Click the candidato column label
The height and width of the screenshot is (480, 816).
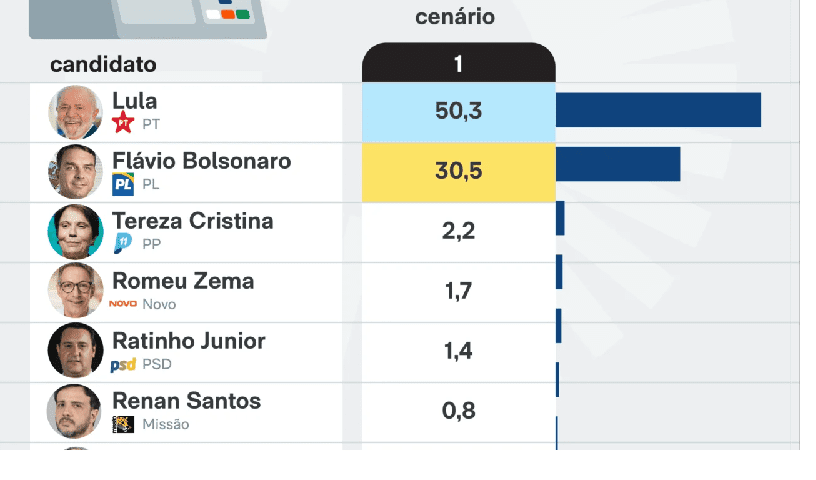pos(103,65)
